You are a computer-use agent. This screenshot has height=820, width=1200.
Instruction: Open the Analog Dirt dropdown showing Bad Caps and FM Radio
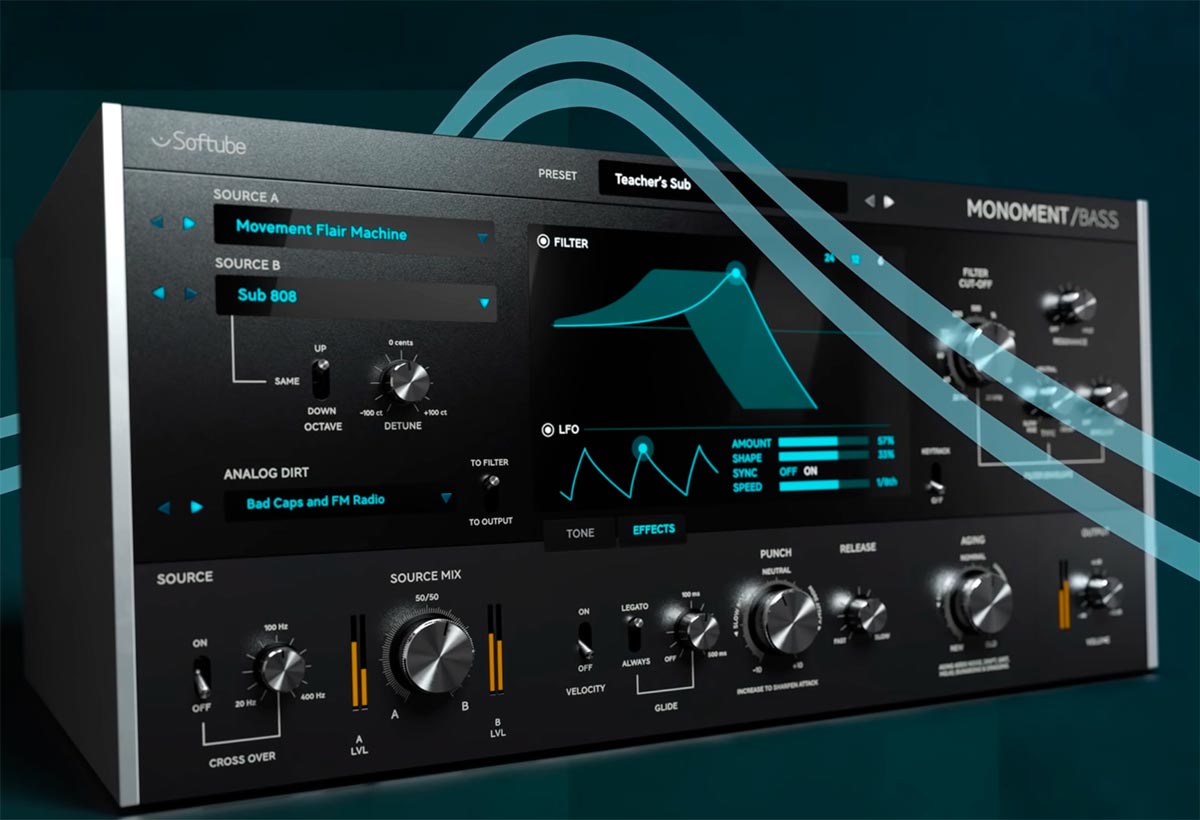[339, 502]
